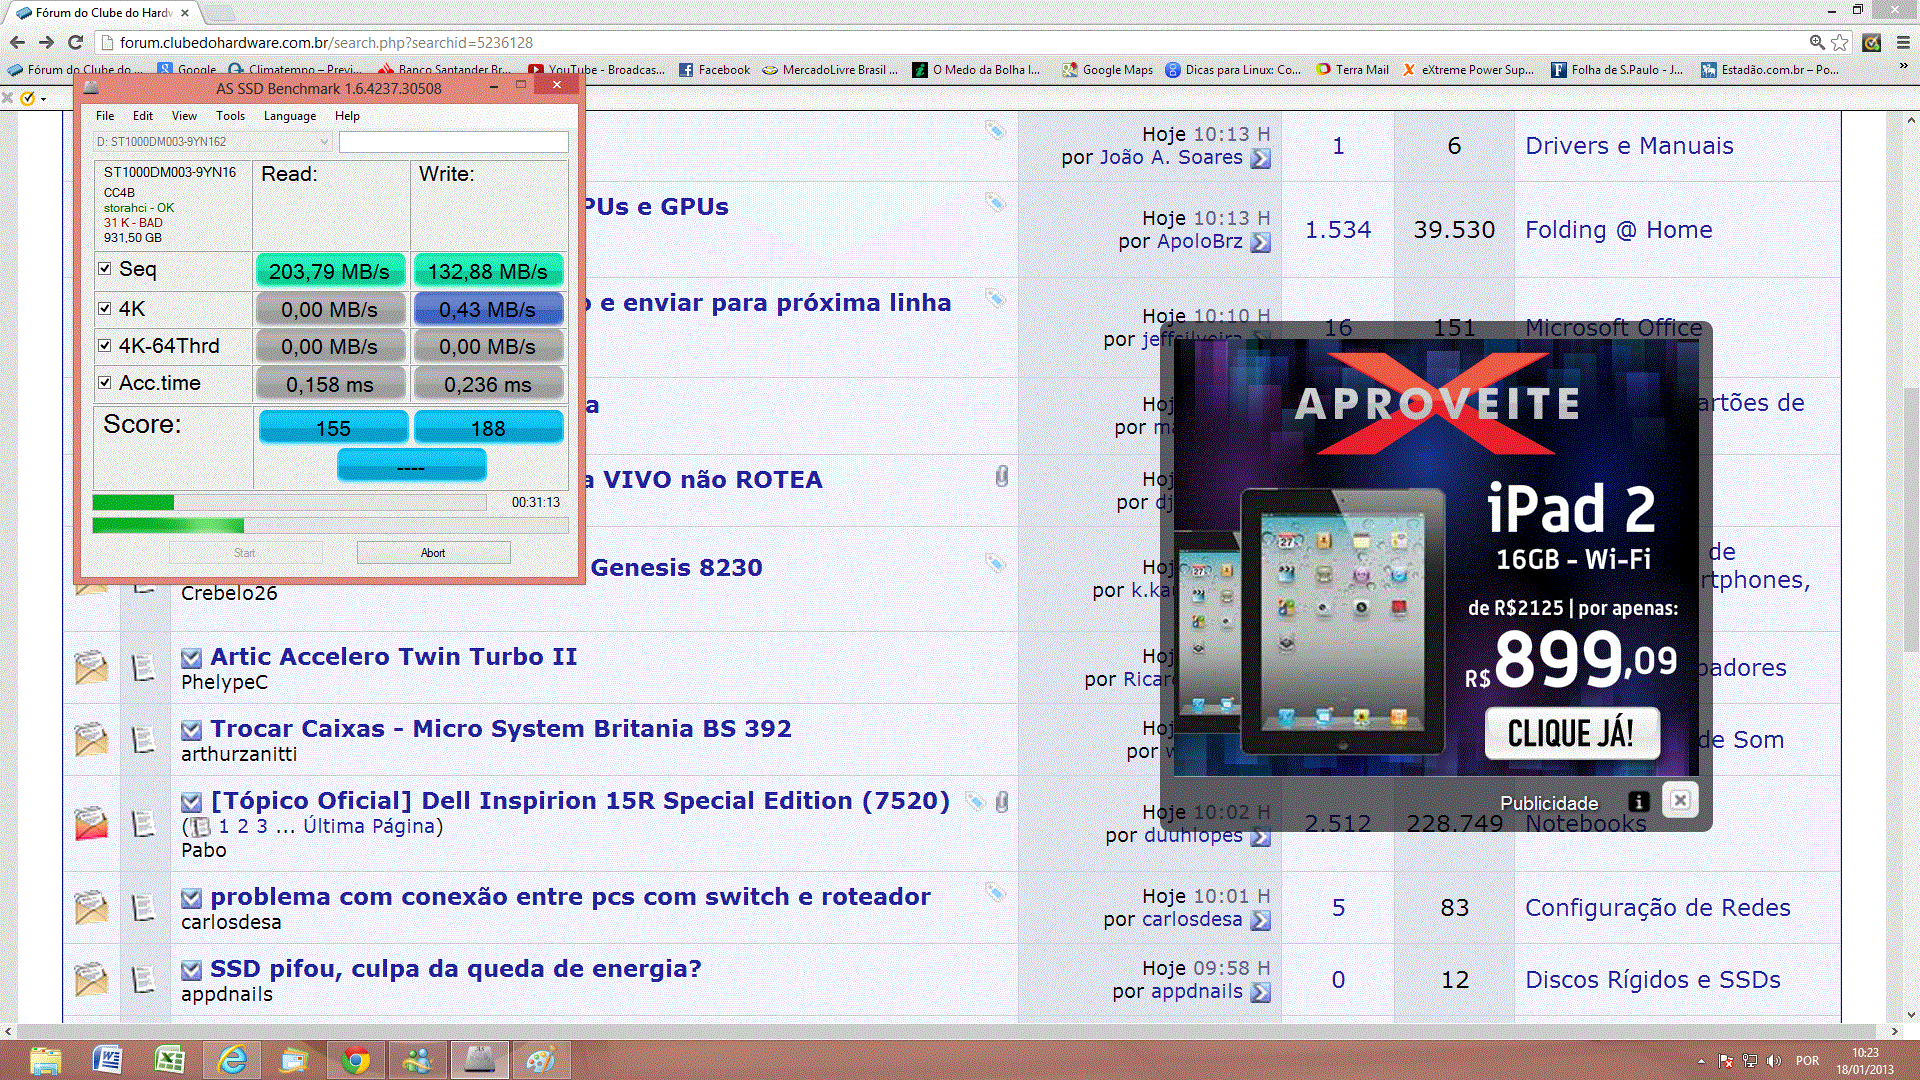
Task: Open the Drivers e Manuais forum link
Action: 1629,146
